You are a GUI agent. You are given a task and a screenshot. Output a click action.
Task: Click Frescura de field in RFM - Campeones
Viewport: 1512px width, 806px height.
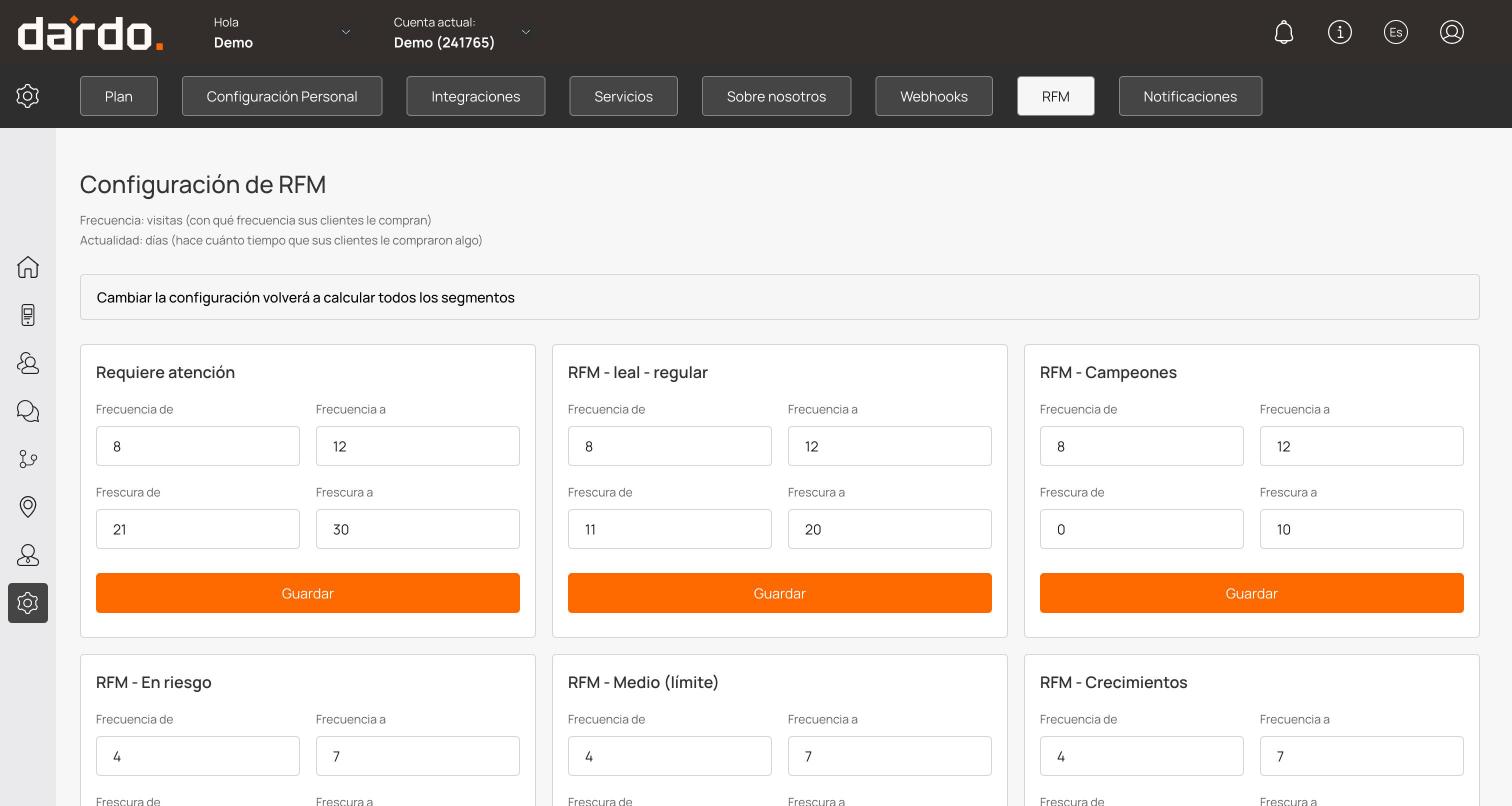point(1142,529)
